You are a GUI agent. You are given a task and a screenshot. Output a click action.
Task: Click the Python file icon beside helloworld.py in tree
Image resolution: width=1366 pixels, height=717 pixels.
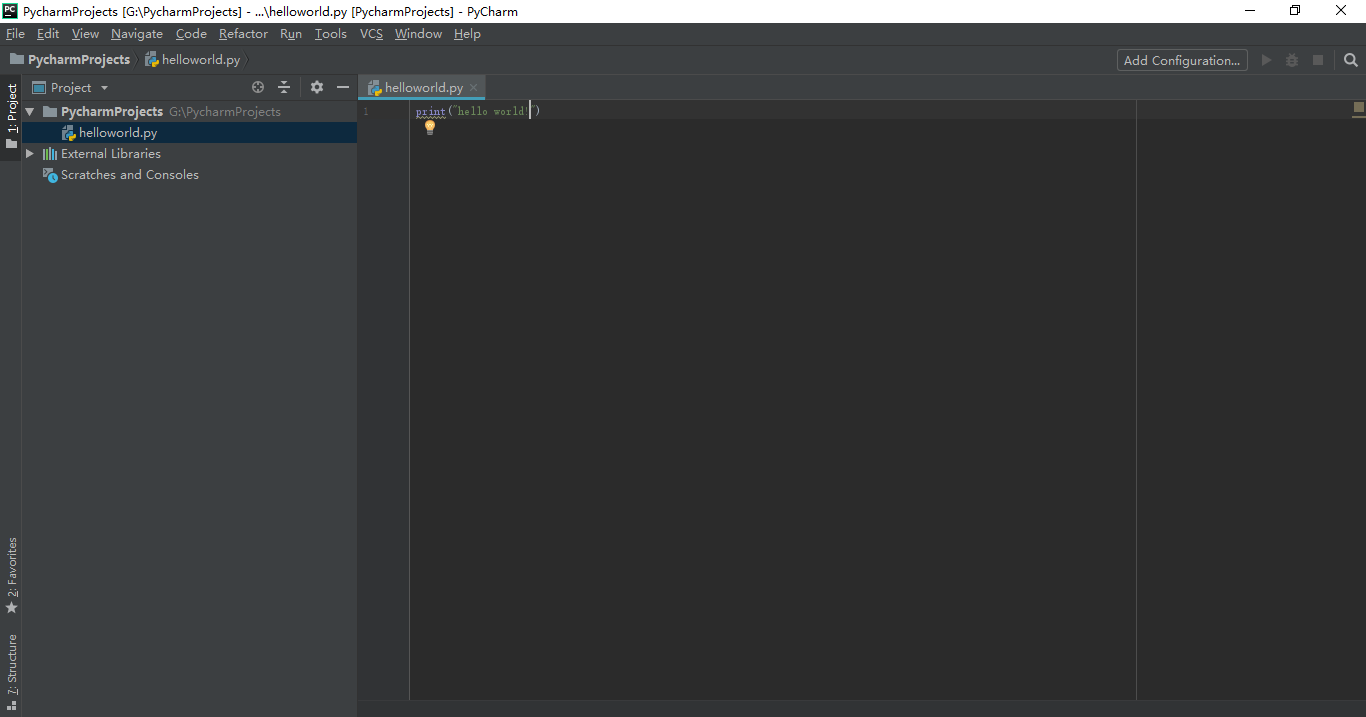coord(69,133)
